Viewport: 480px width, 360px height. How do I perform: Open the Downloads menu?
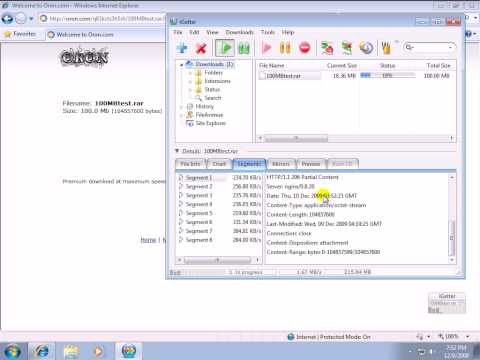coord(240,32)
